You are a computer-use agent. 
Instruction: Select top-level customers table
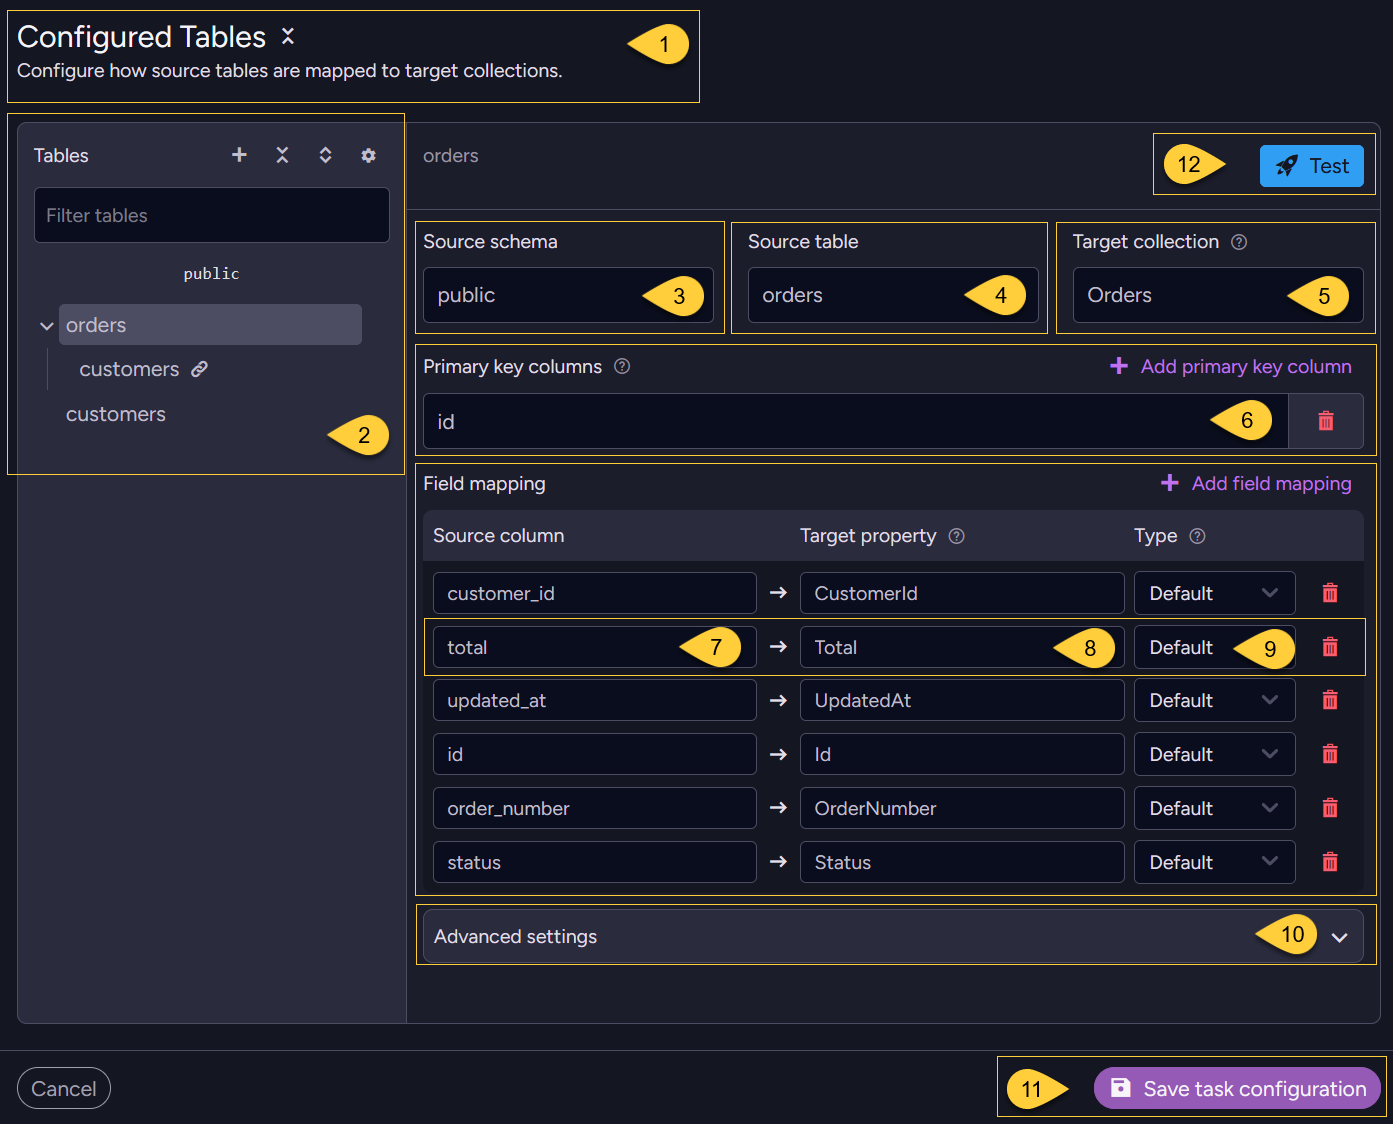[x=116, y=414]
